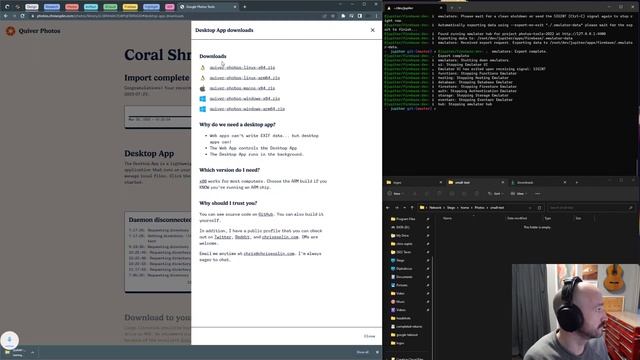Click the Quiver Photos logo icon

(x=11, y=31)
